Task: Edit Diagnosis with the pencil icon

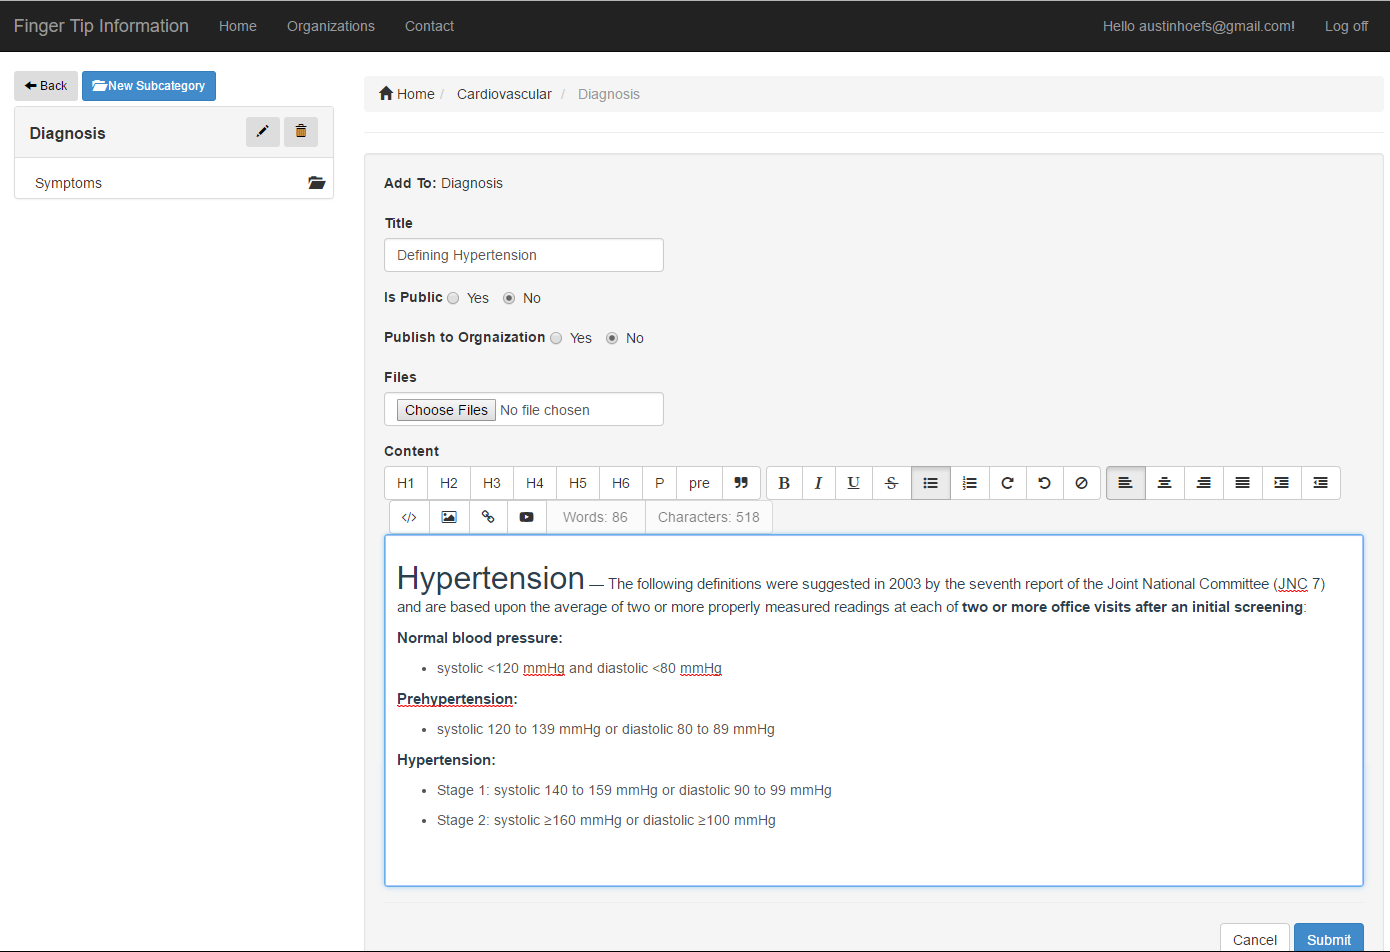Action: pos(262,132)
